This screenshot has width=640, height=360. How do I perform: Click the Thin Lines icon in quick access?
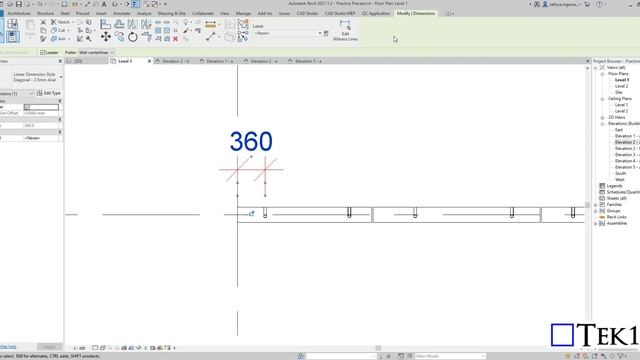click(136, 4)
